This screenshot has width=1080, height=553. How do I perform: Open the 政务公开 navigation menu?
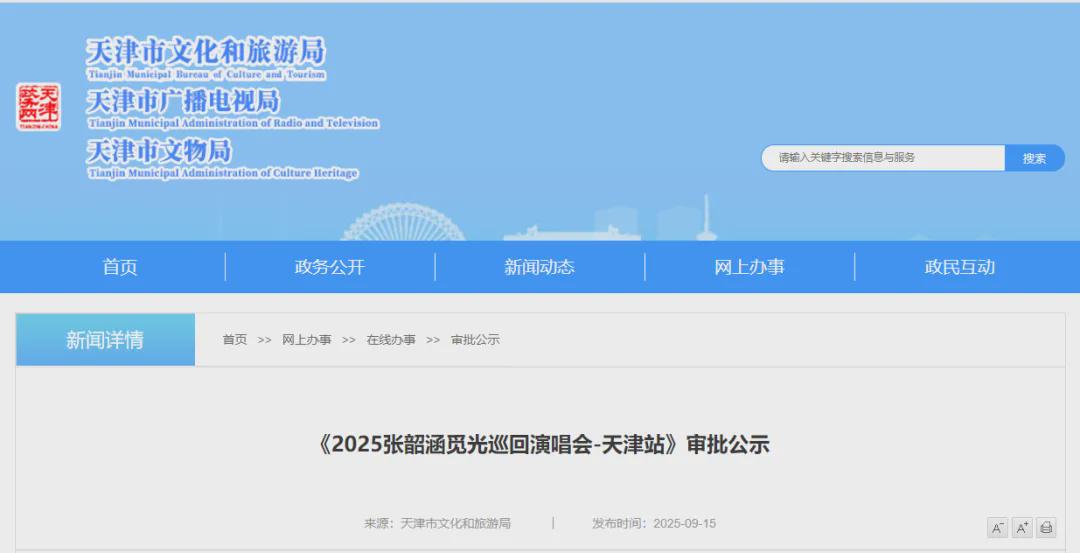click(330, 267)
